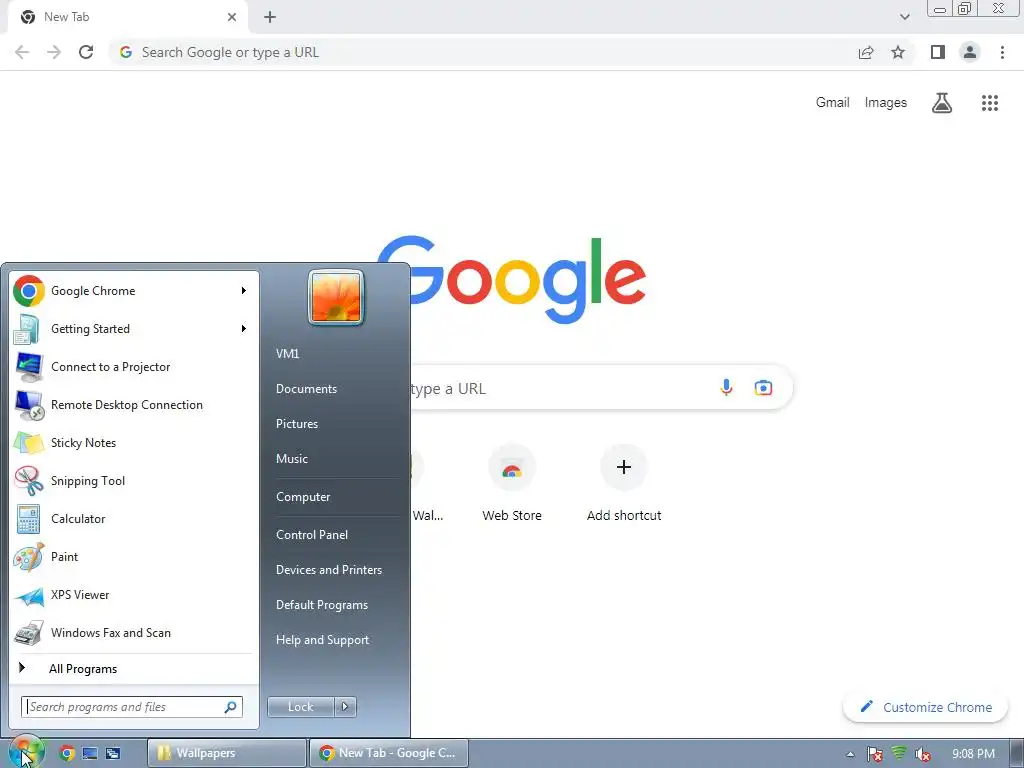The width and height of the screenshot is (1024, 768).
Task: Bookmark this tab with star icon
Action: [898, 52]
